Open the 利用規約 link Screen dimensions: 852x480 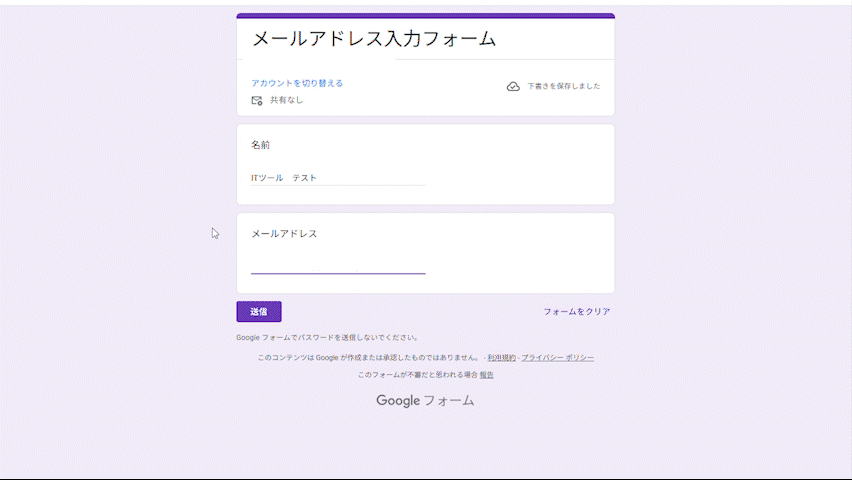pyautogui.click(x=501, y=357)
